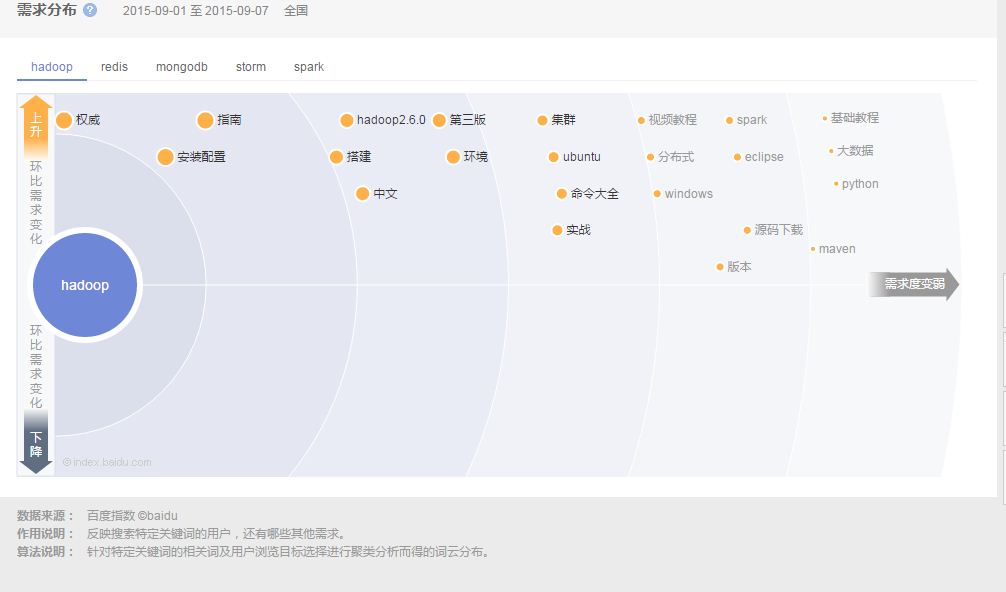This screenshot has height=592, width=1006.
Task: Click the small dot beside 视频教程
Action: click(641, 121)
